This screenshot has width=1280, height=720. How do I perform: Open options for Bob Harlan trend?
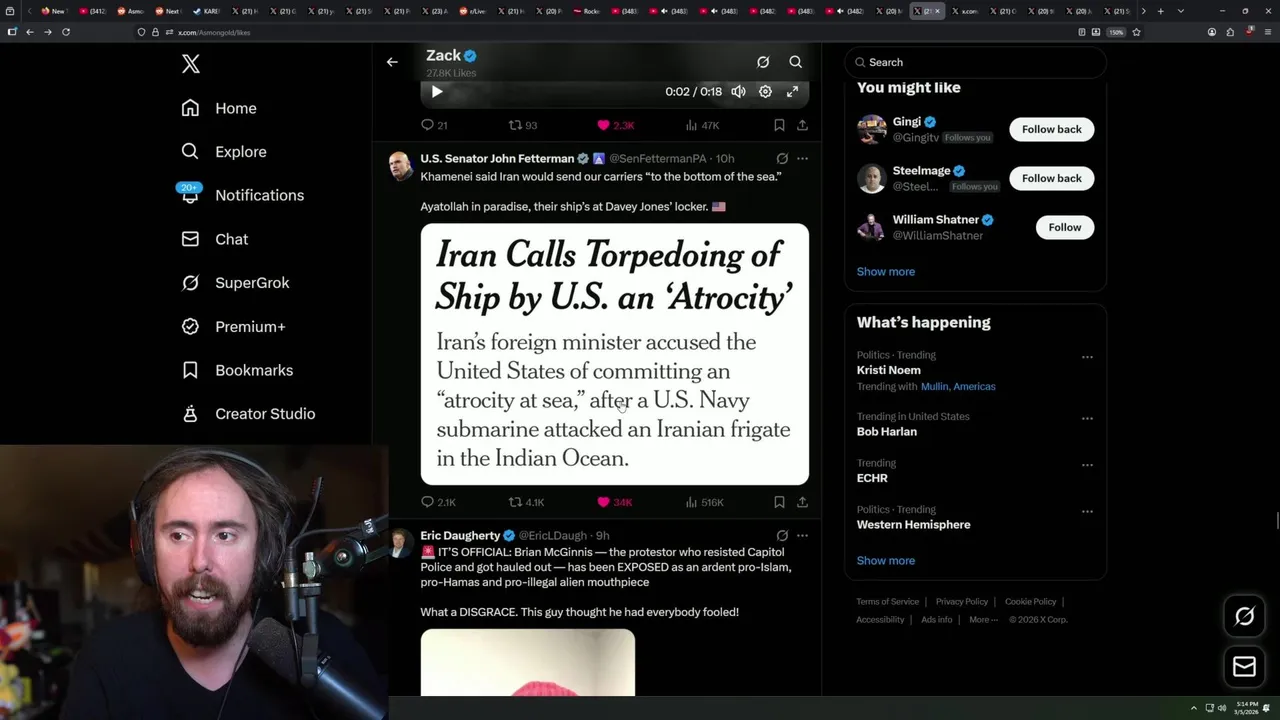tap(1087, 418)
